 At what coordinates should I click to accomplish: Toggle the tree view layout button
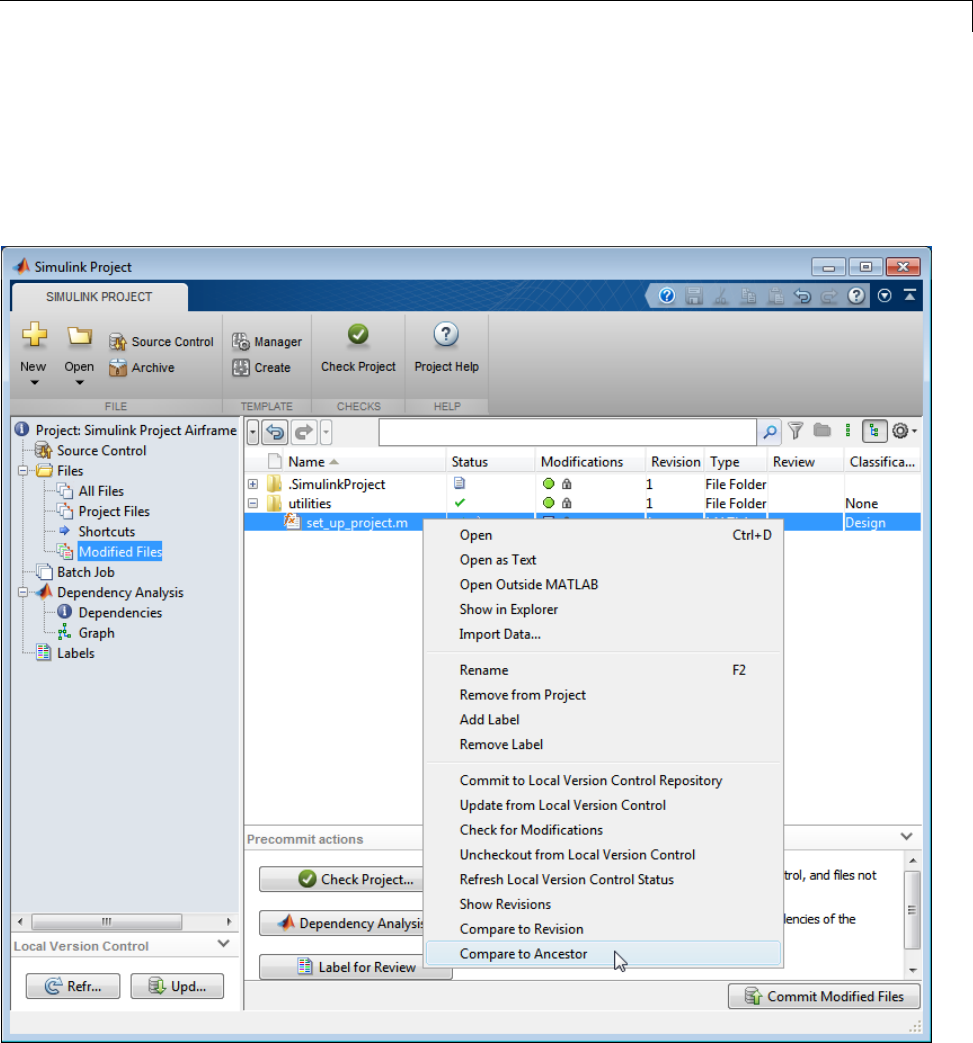pyautogui.click(x=874, y=431)
